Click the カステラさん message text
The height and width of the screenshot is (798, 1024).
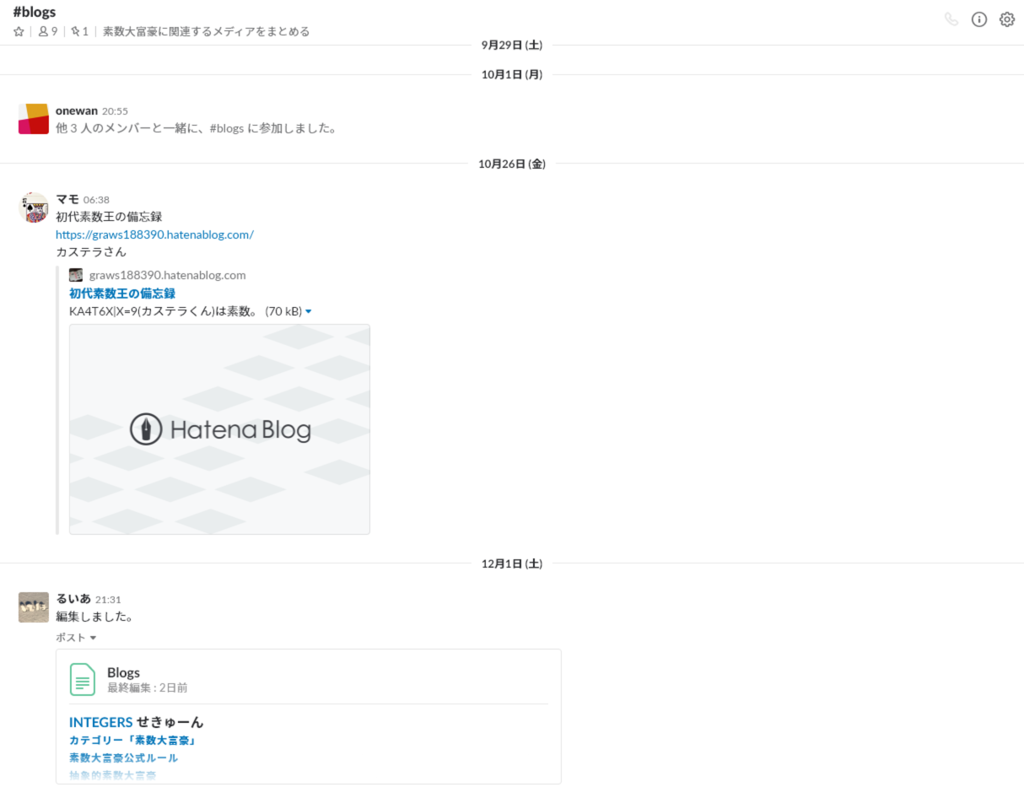[x=91, y=252]
